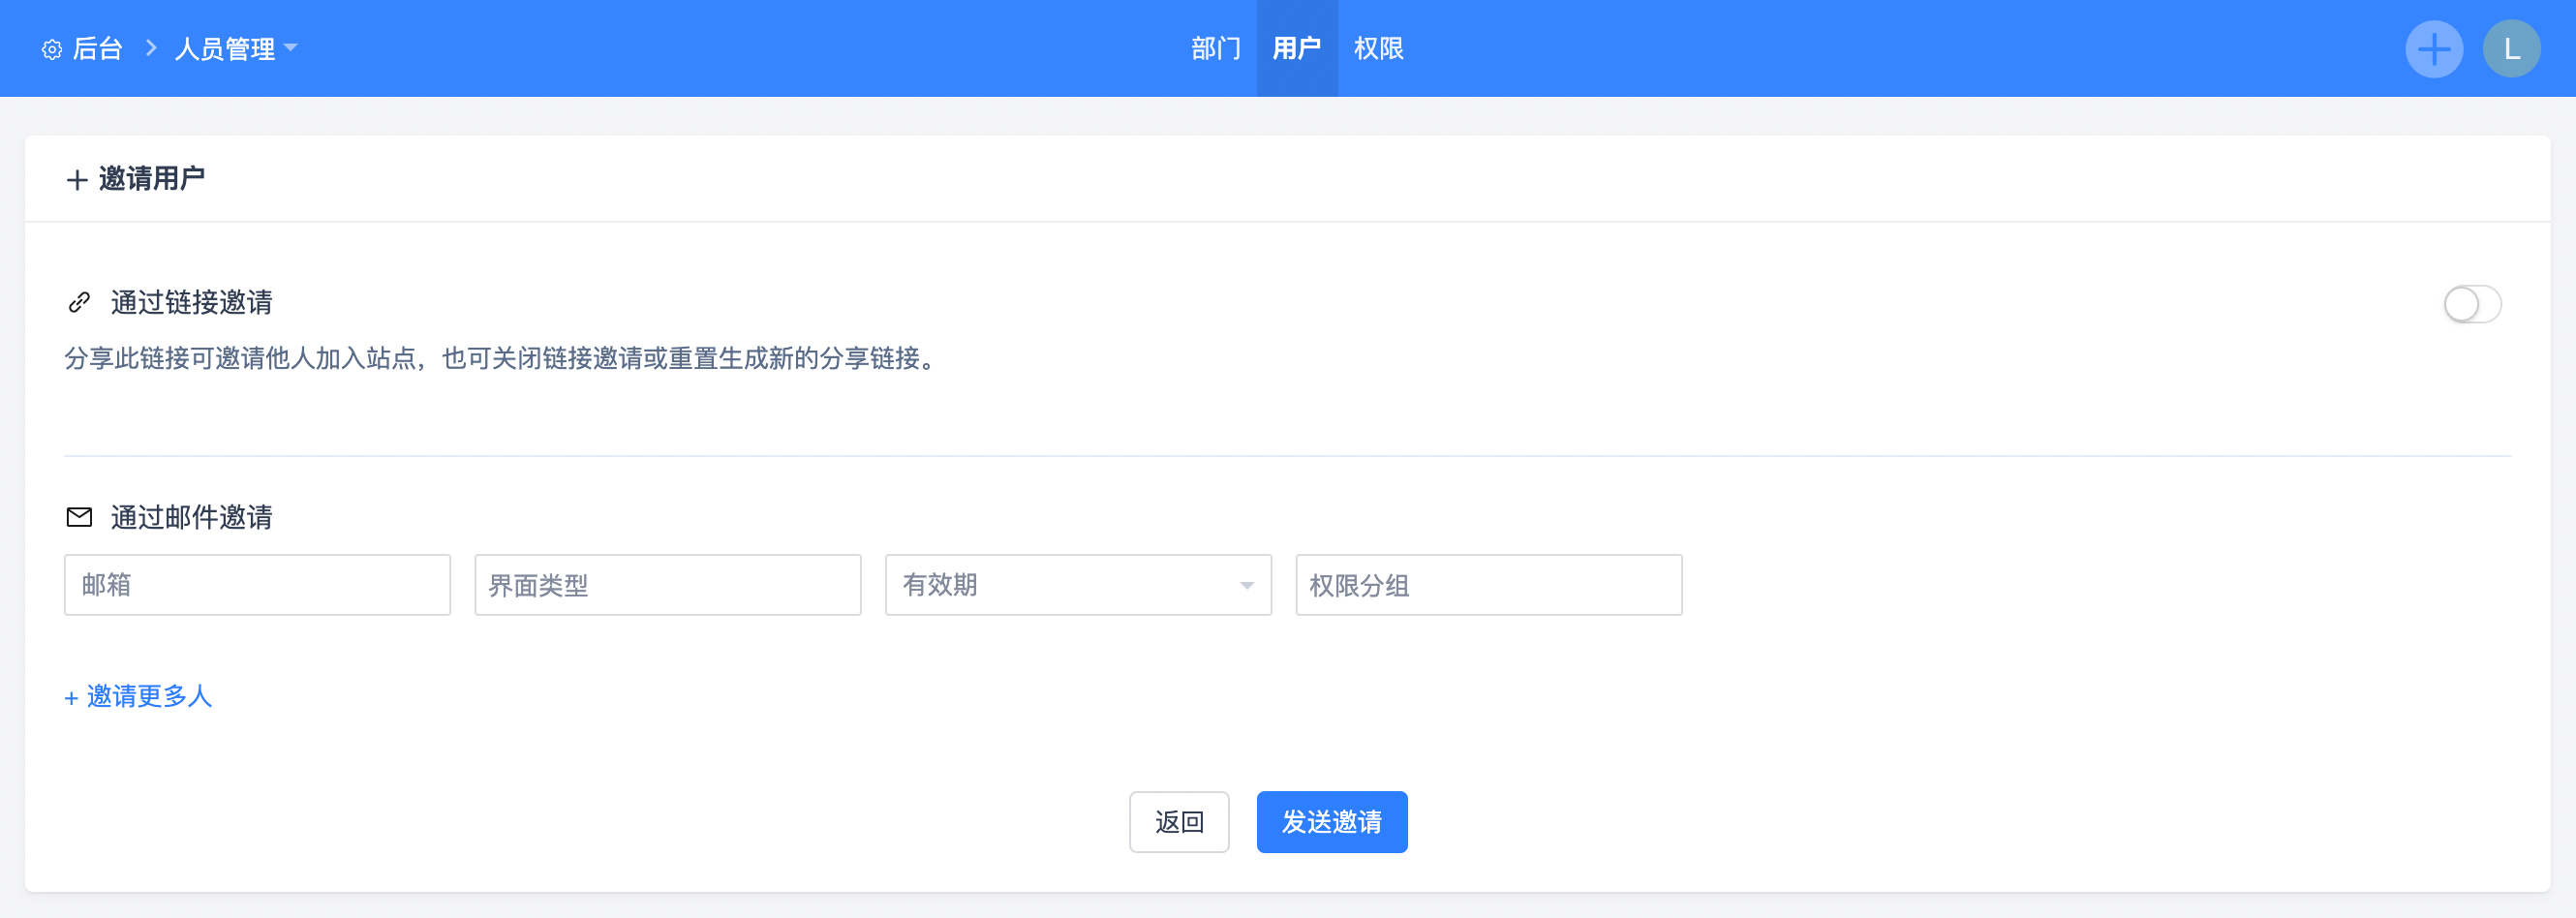
Task: Click the 有效期 dropdown arrow
Action: point(1246,586)
